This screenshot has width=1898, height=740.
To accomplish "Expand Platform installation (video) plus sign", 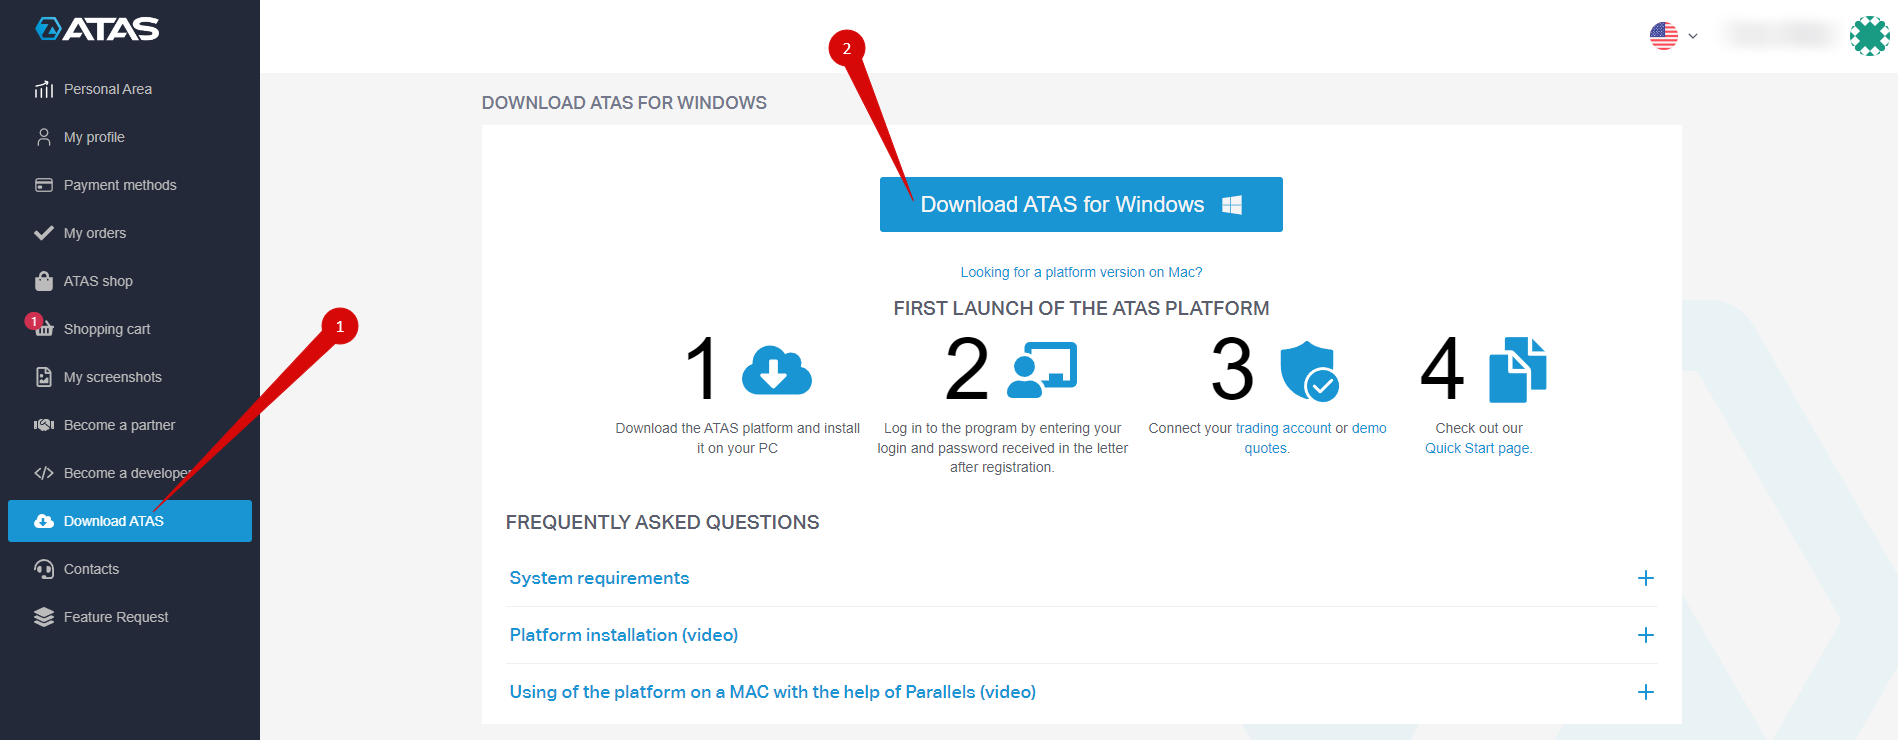I will pyautogui.click(x=1646, y=635).
